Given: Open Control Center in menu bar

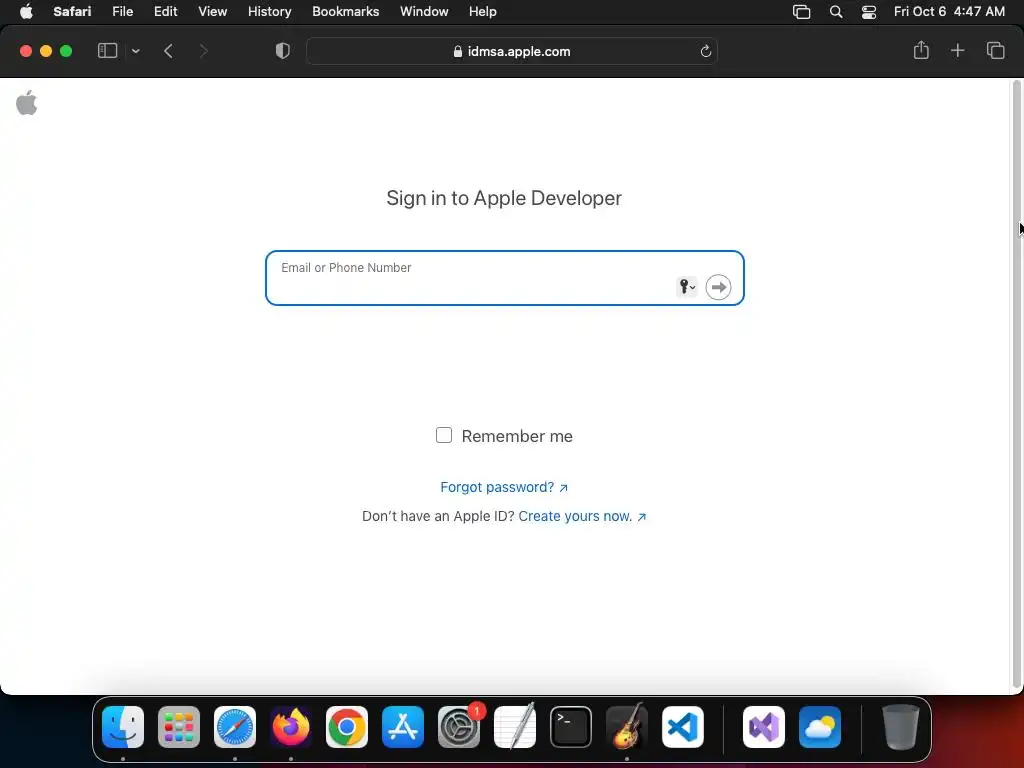Looking at the screenshot, I should point(869,12).
